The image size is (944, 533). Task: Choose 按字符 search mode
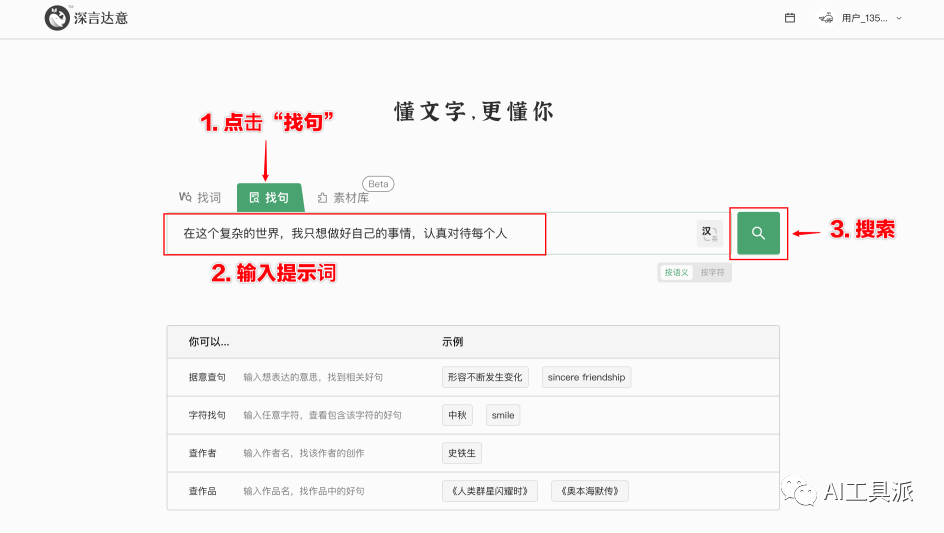712,273
